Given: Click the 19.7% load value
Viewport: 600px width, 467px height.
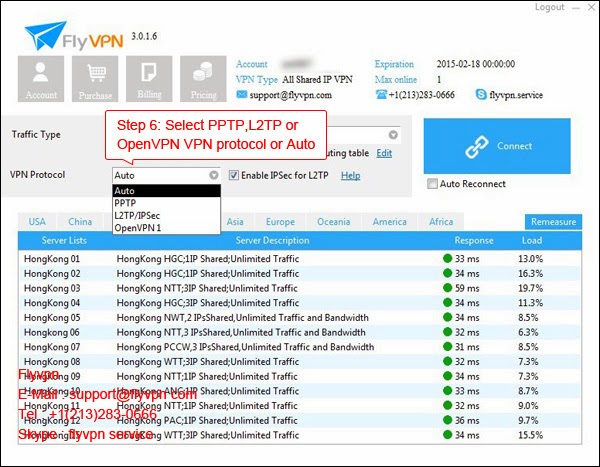Looking at the screenshot, I should 530,288.
